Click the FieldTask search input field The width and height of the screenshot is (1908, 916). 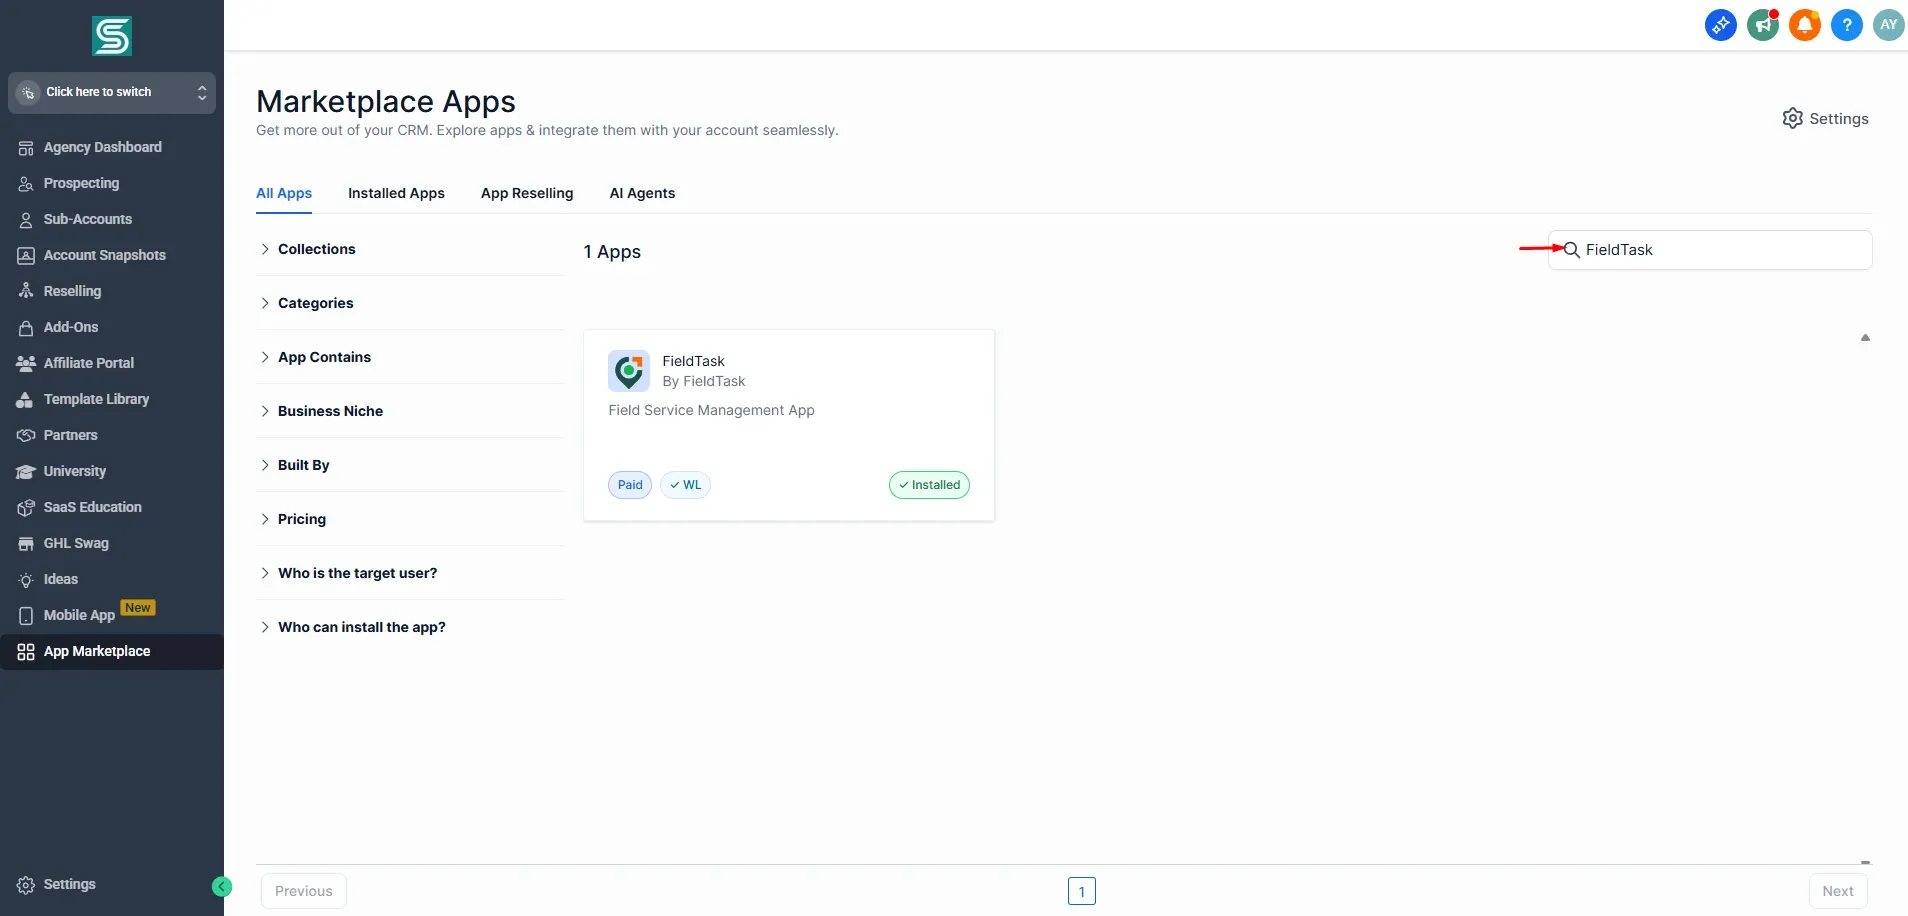pyautogui.click(x=1720, y=250)
